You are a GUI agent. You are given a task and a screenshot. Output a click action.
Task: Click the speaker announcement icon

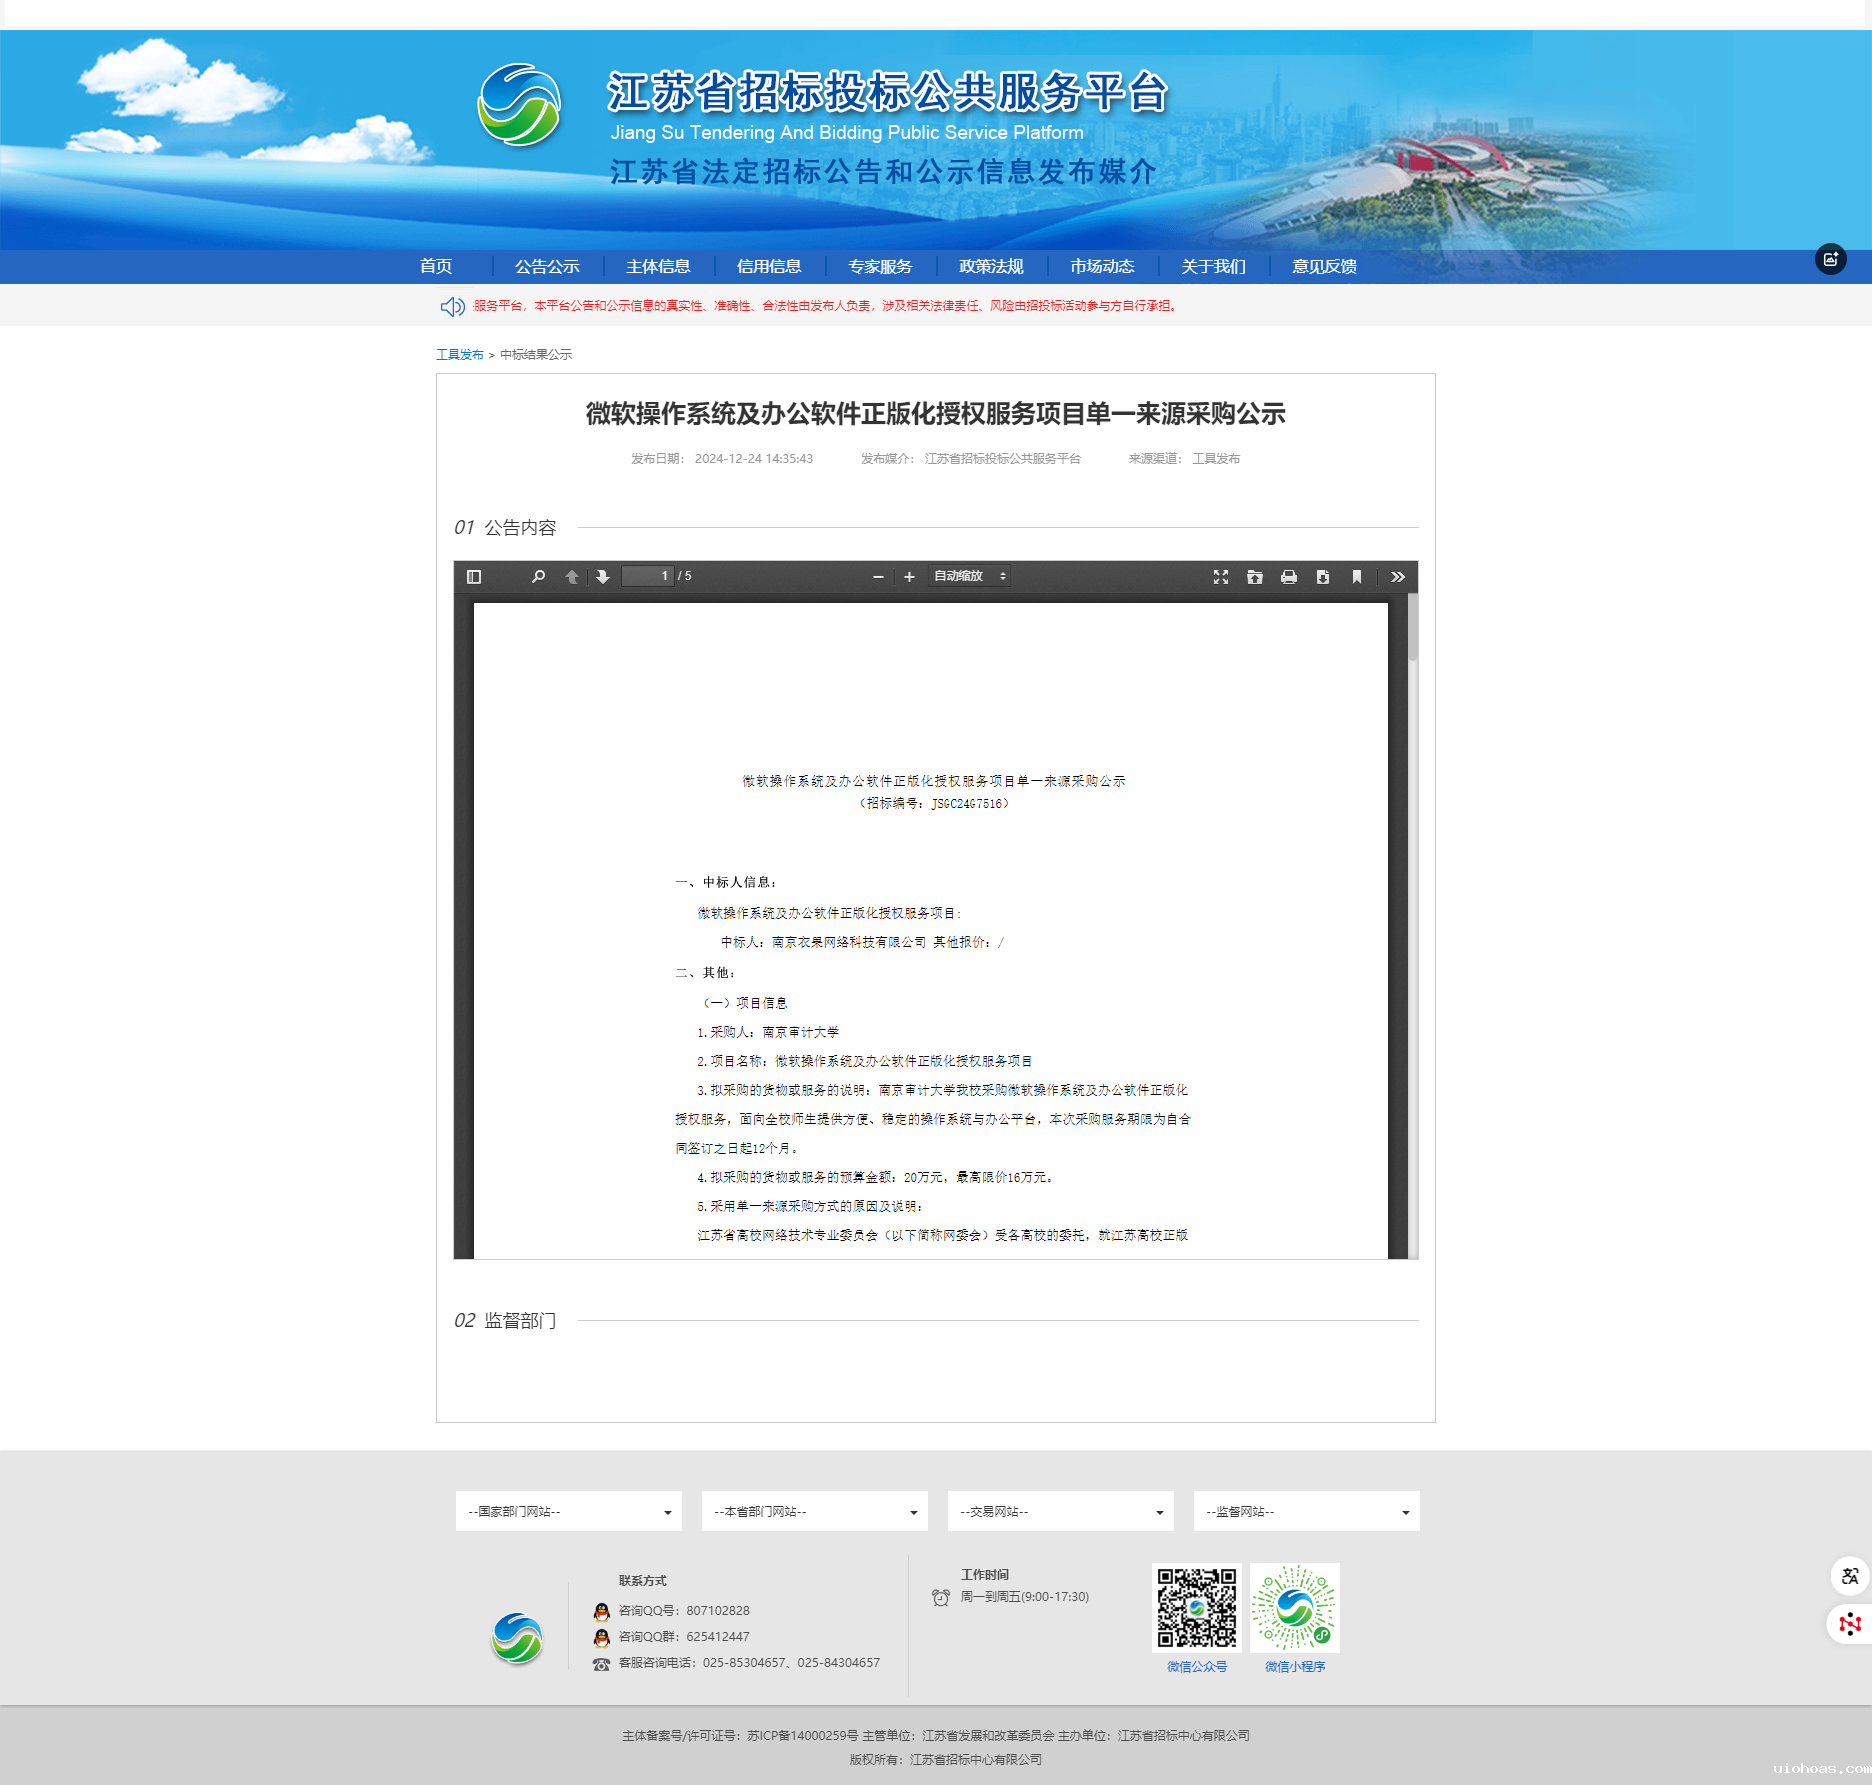[x=452, y=306]
